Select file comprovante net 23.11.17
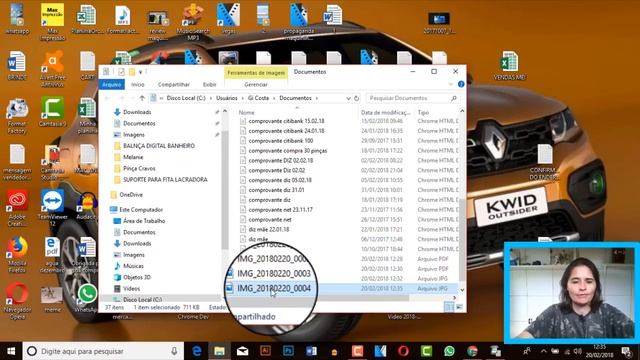640x360 pixels. [x=280, y=209]
